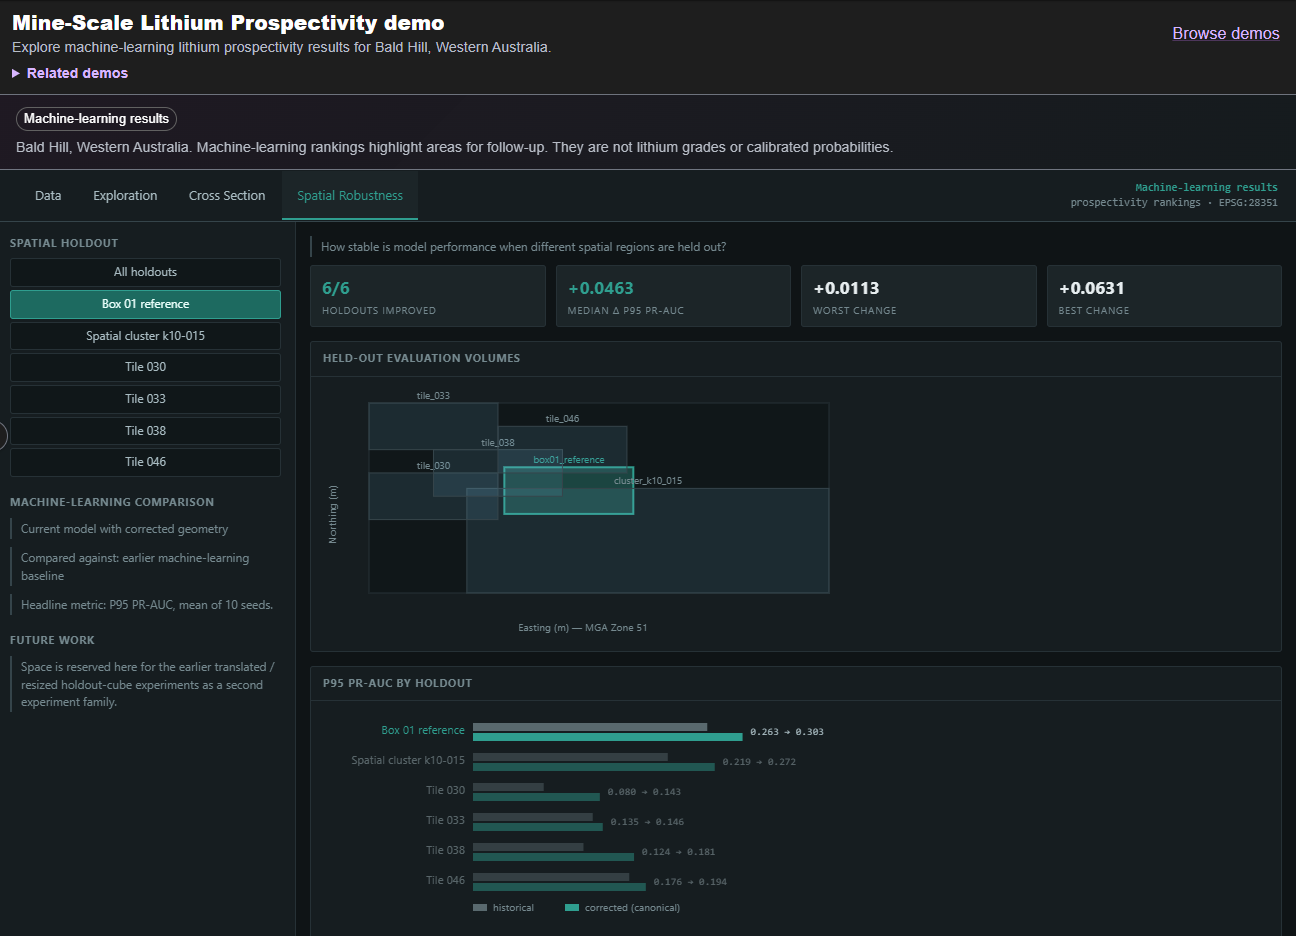Switch to the Data tab
The image size is (1296, 936).
(48, 196)
